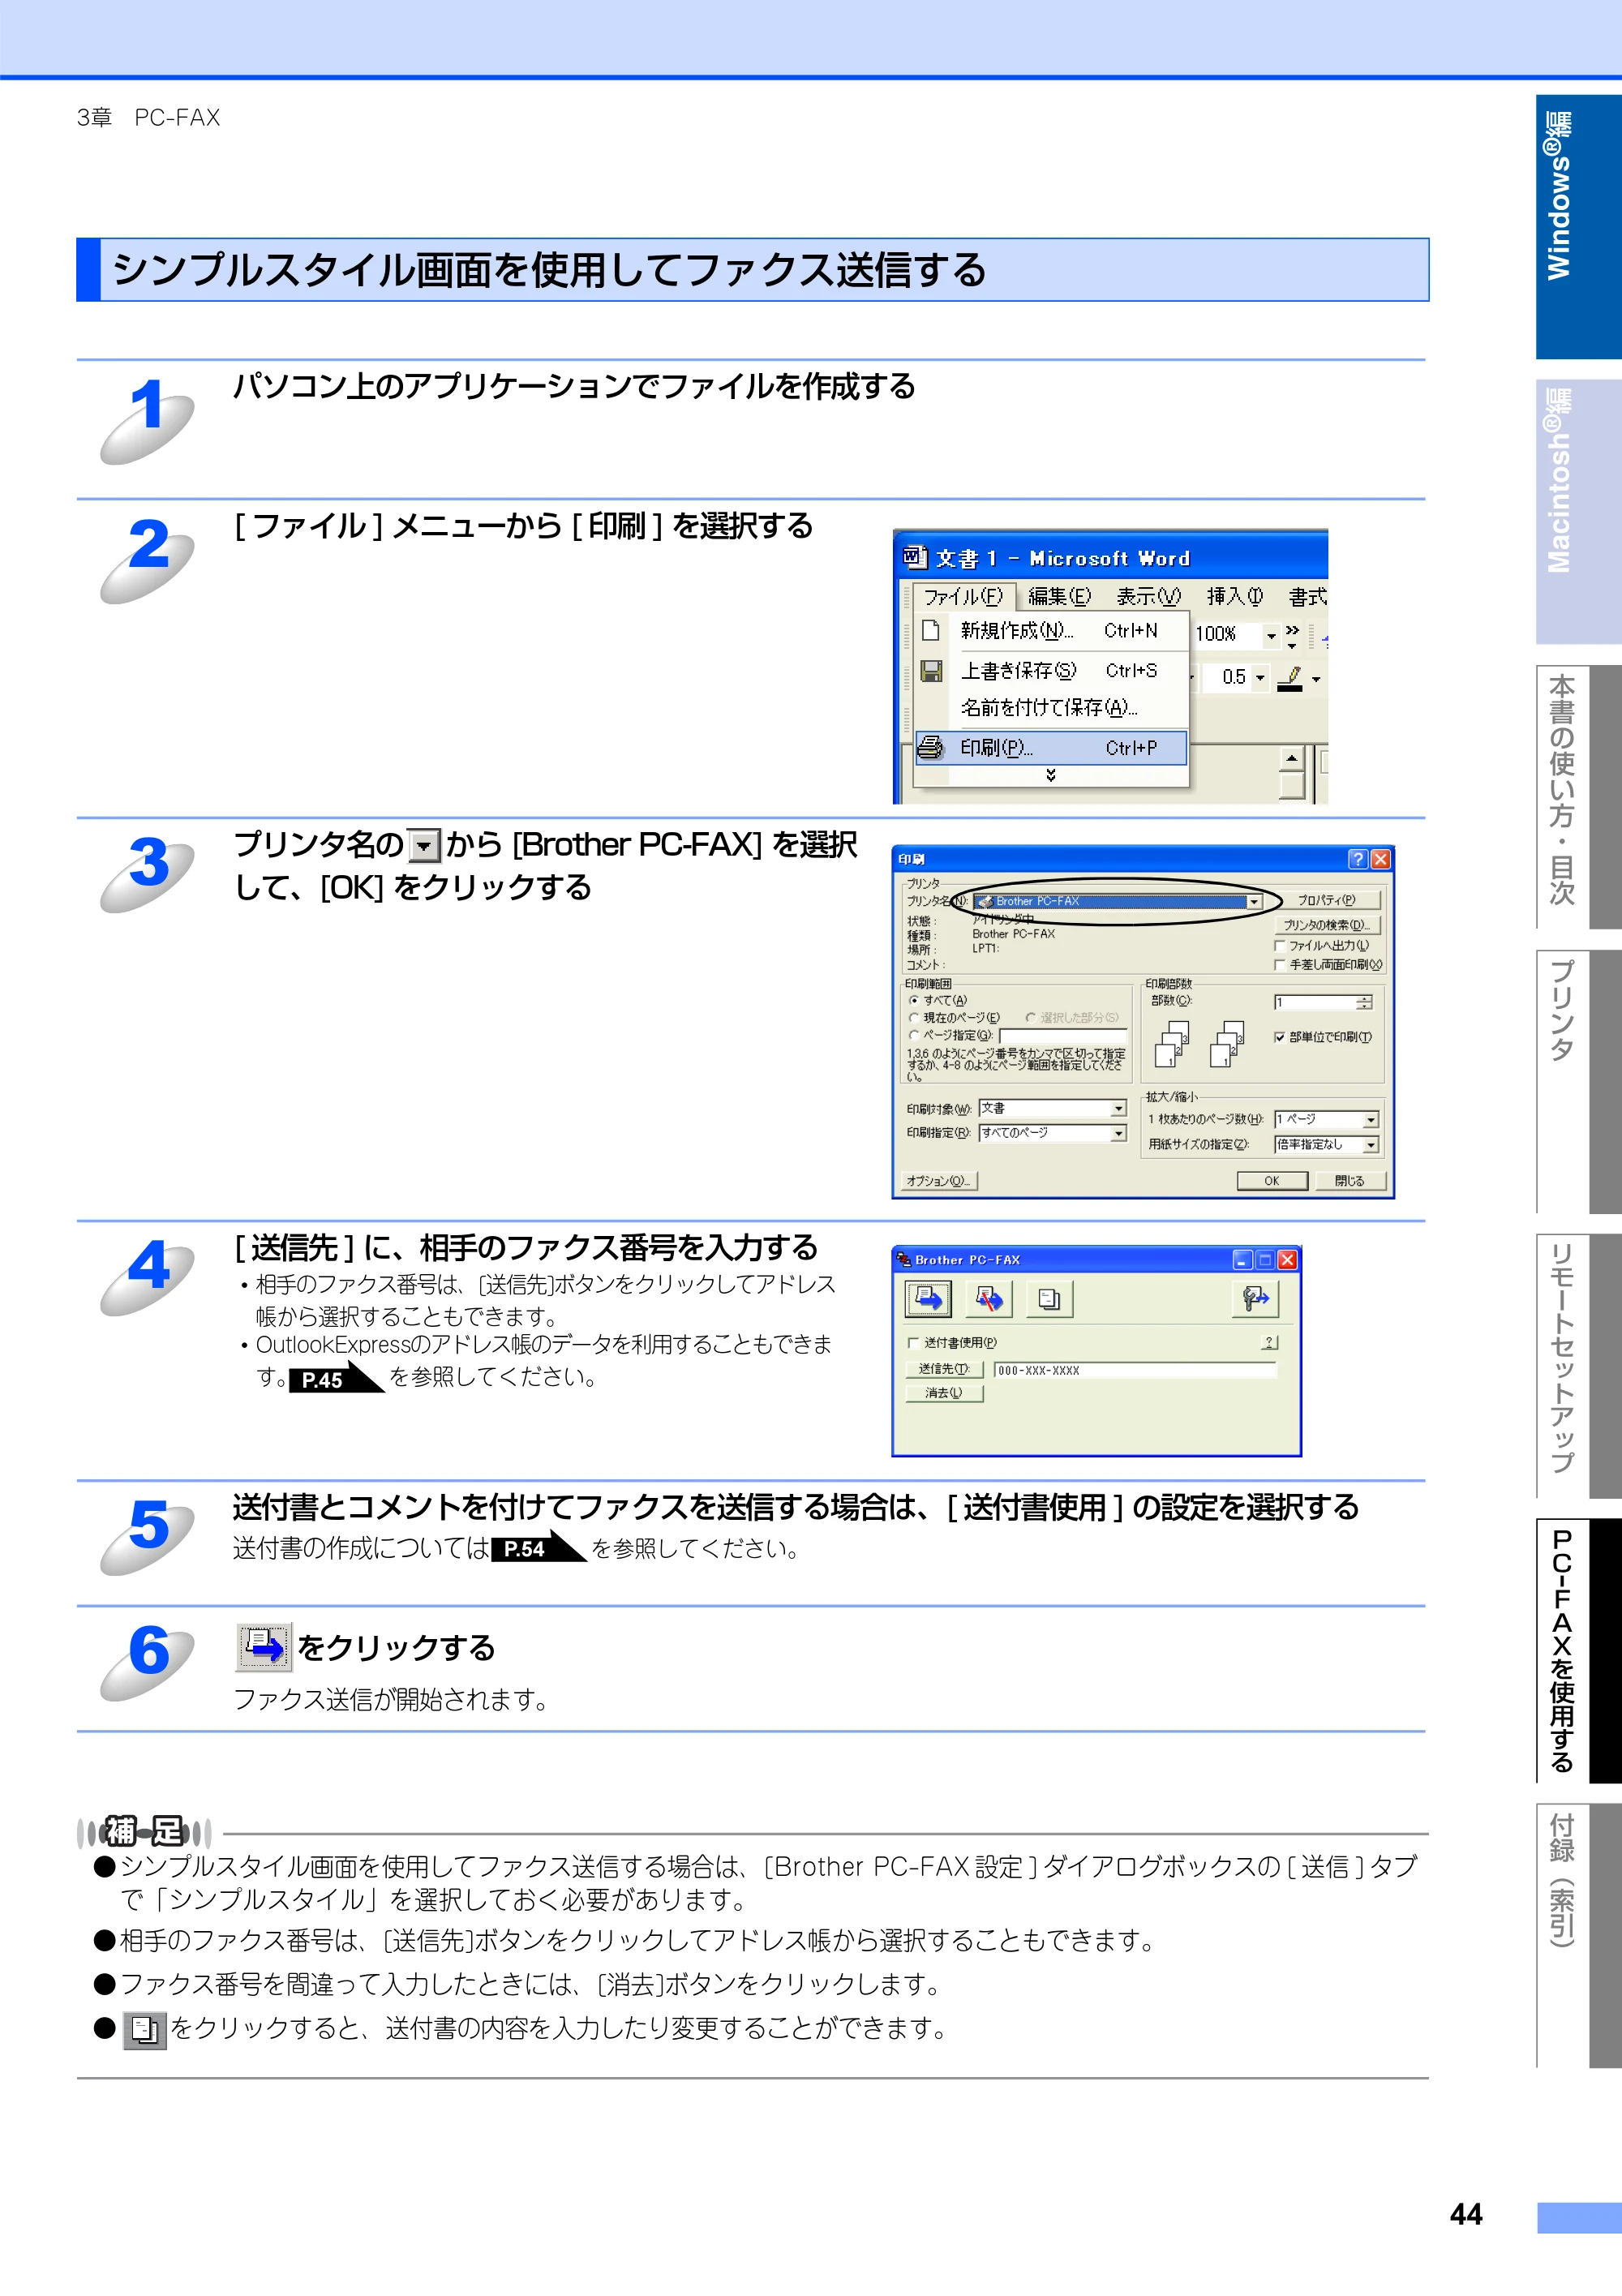Click the send fax icon shown in step 6

point(264,1646)
